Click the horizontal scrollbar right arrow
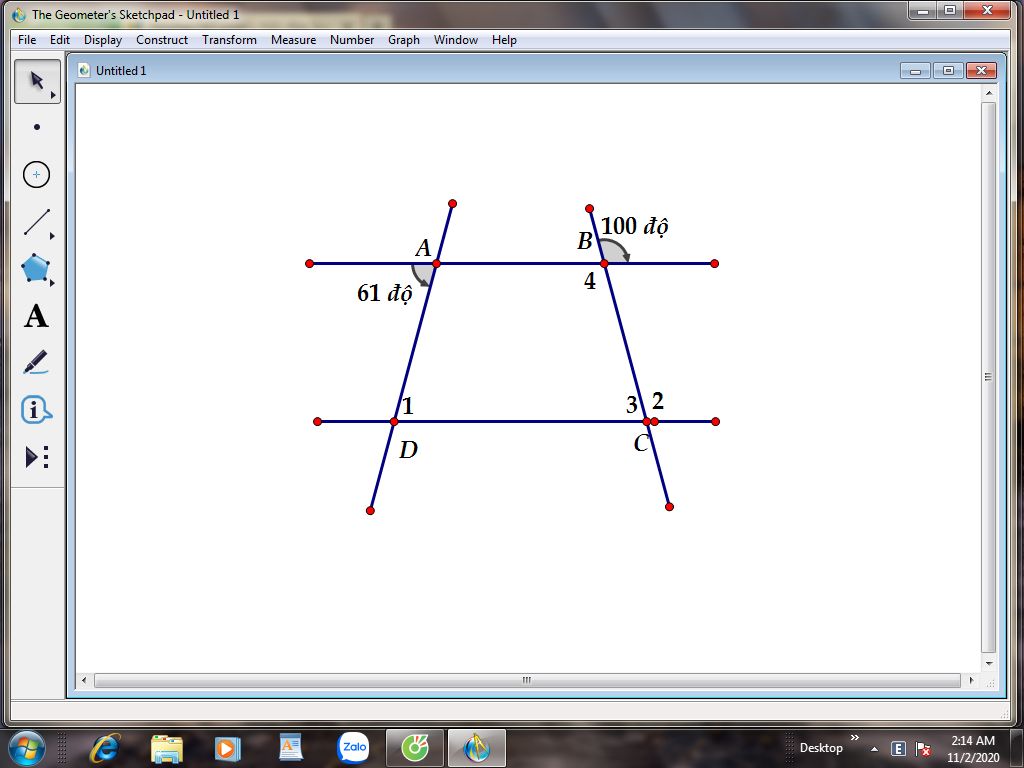The width and height of the screenshot is (1024, 768). pos(971,680)
